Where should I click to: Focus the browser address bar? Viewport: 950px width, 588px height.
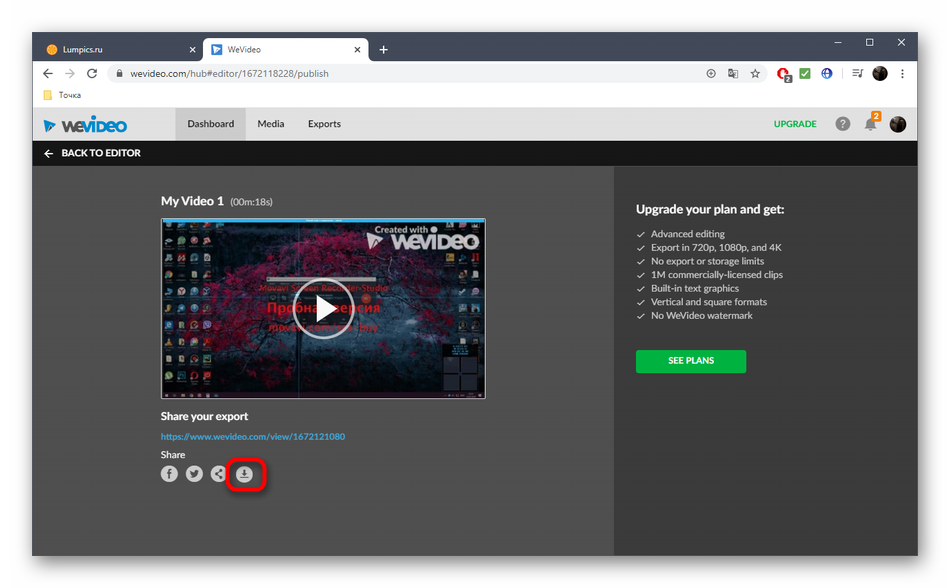[x=400, y=73]
